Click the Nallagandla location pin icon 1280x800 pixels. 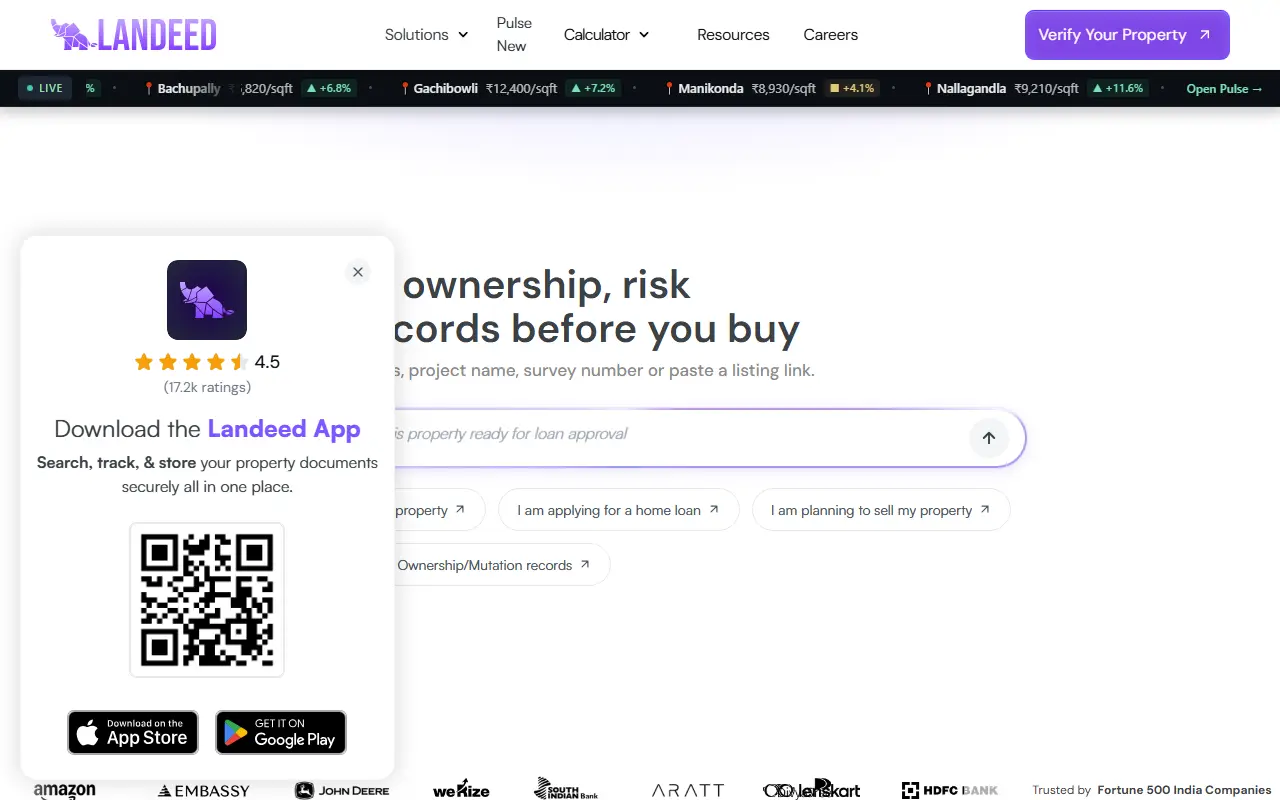(928, 88)
